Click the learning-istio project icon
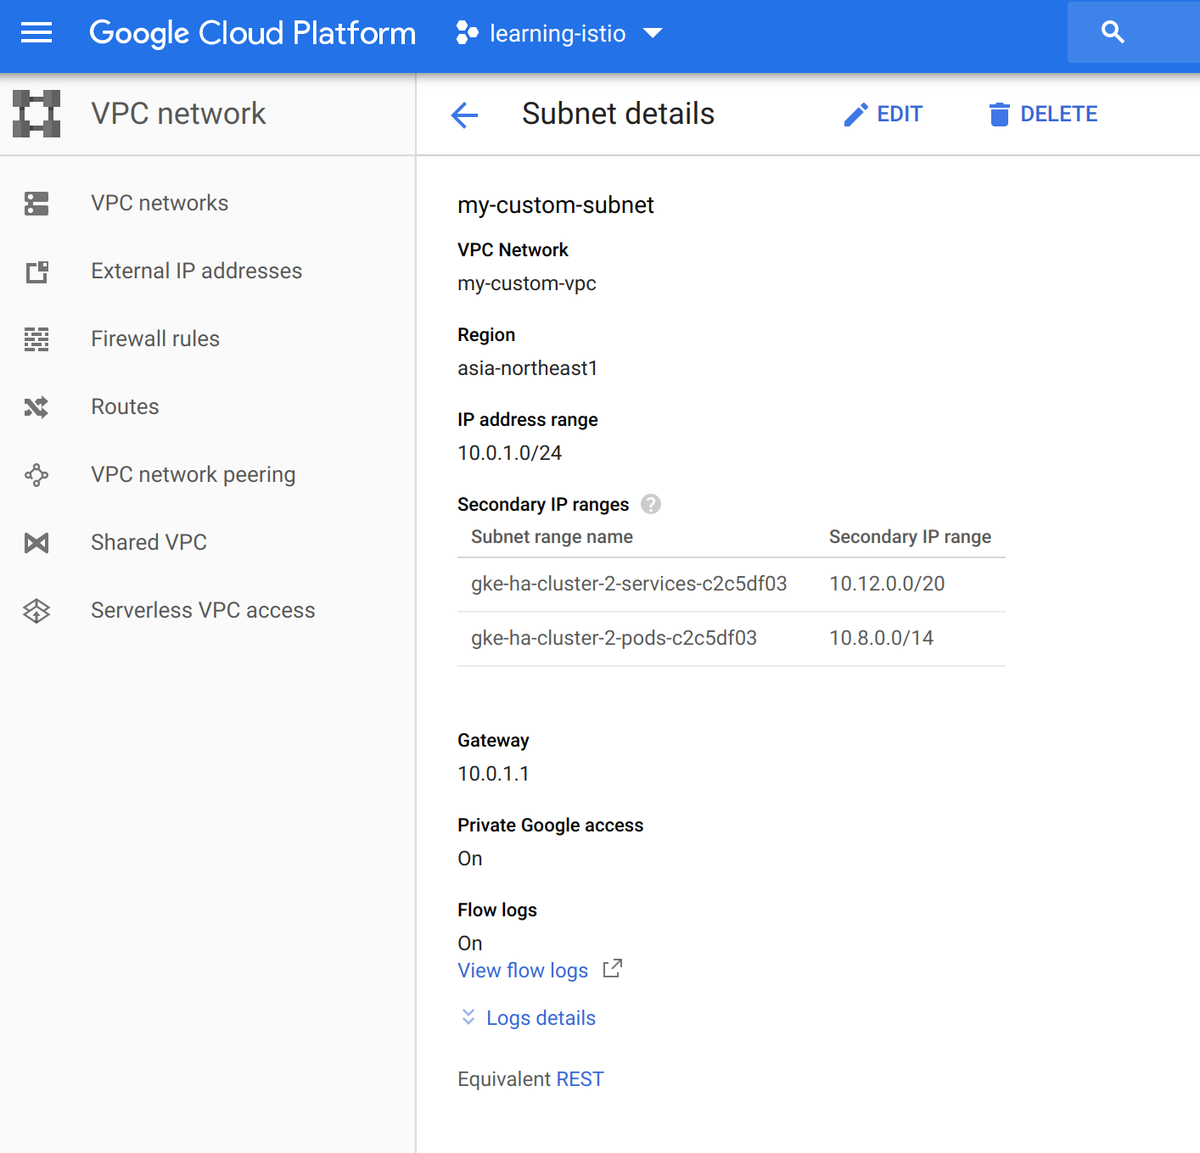 point(466,33)
